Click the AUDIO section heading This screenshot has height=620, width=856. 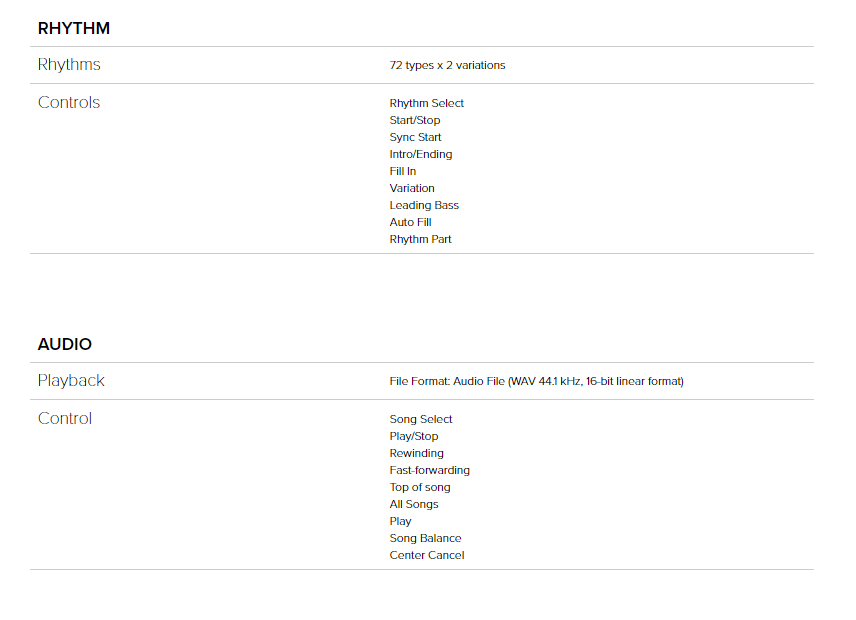(x=65, y=344)
